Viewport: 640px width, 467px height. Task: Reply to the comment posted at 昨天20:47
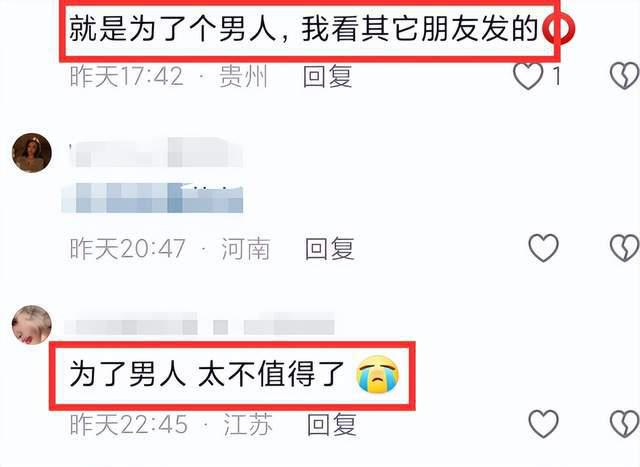[330, 248]
